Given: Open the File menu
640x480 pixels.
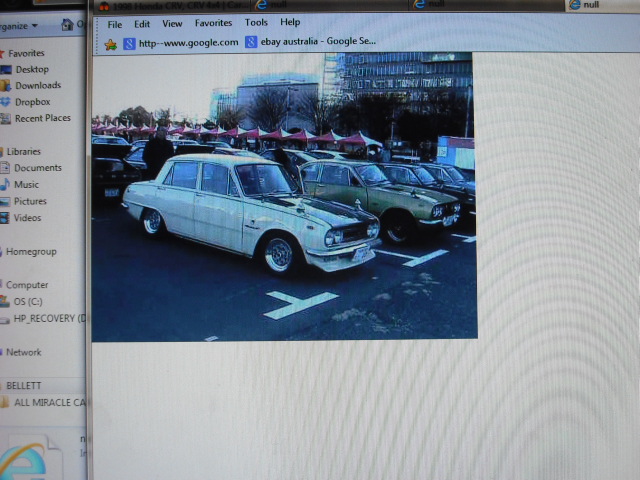Looking at the screenshot, I should (x=114, y=23).
